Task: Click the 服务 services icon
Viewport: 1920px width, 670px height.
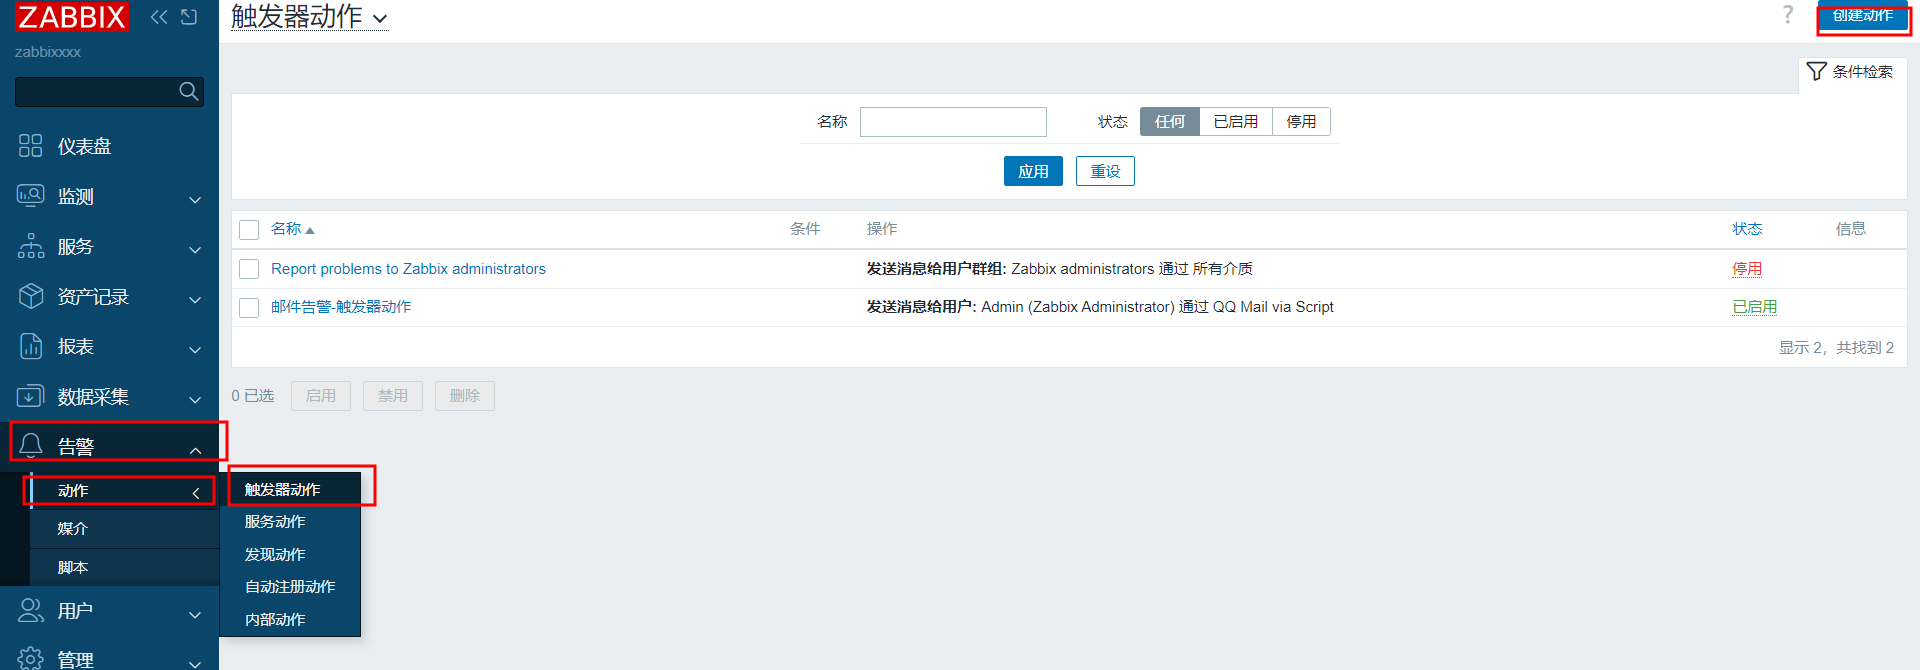Action: tap(31, 246)
